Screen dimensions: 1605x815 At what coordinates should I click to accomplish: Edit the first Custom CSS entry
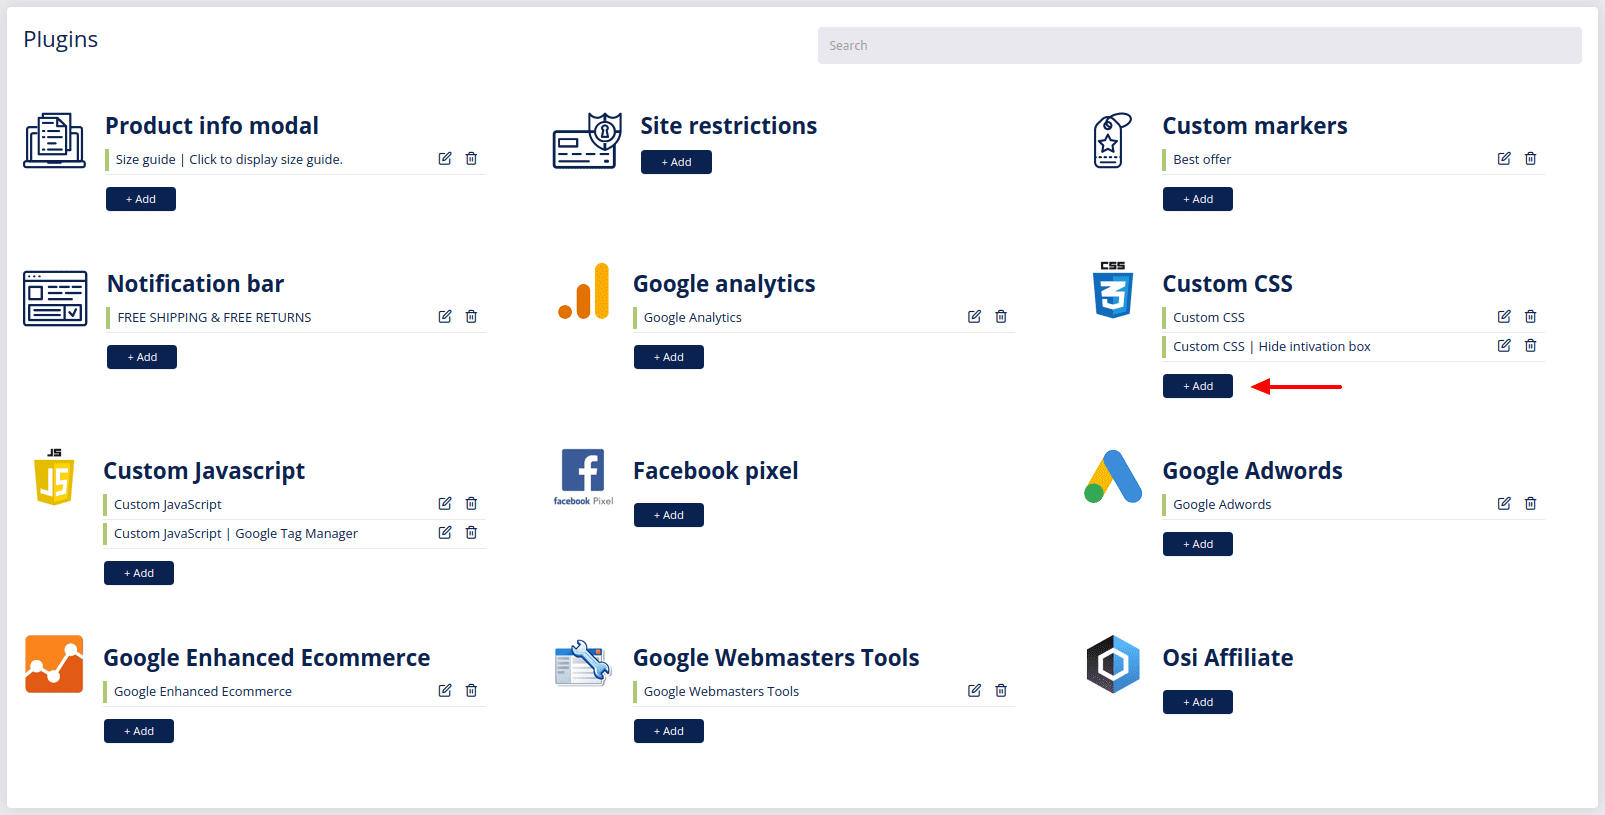pos(1504,316)
